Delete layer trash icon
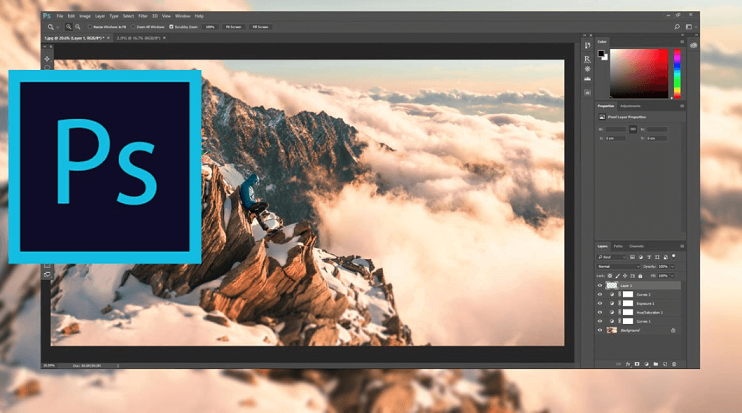Screen dimensions: 742x413 [x=674, y=364]
